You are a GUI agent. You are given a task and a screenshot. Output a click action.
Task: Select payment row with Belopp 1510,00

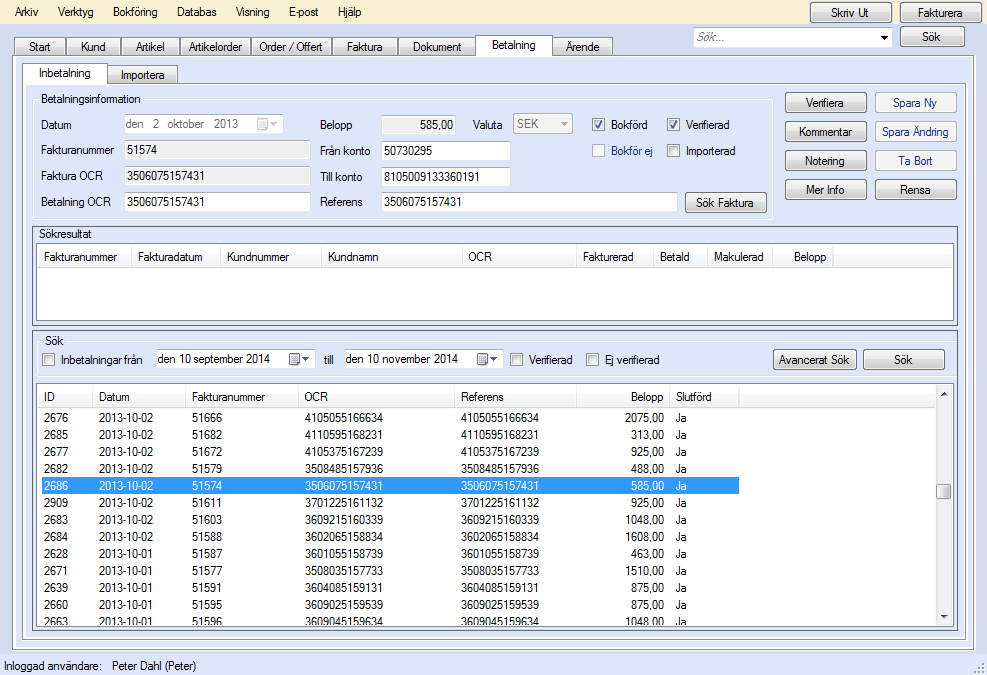tap(390, 571)
